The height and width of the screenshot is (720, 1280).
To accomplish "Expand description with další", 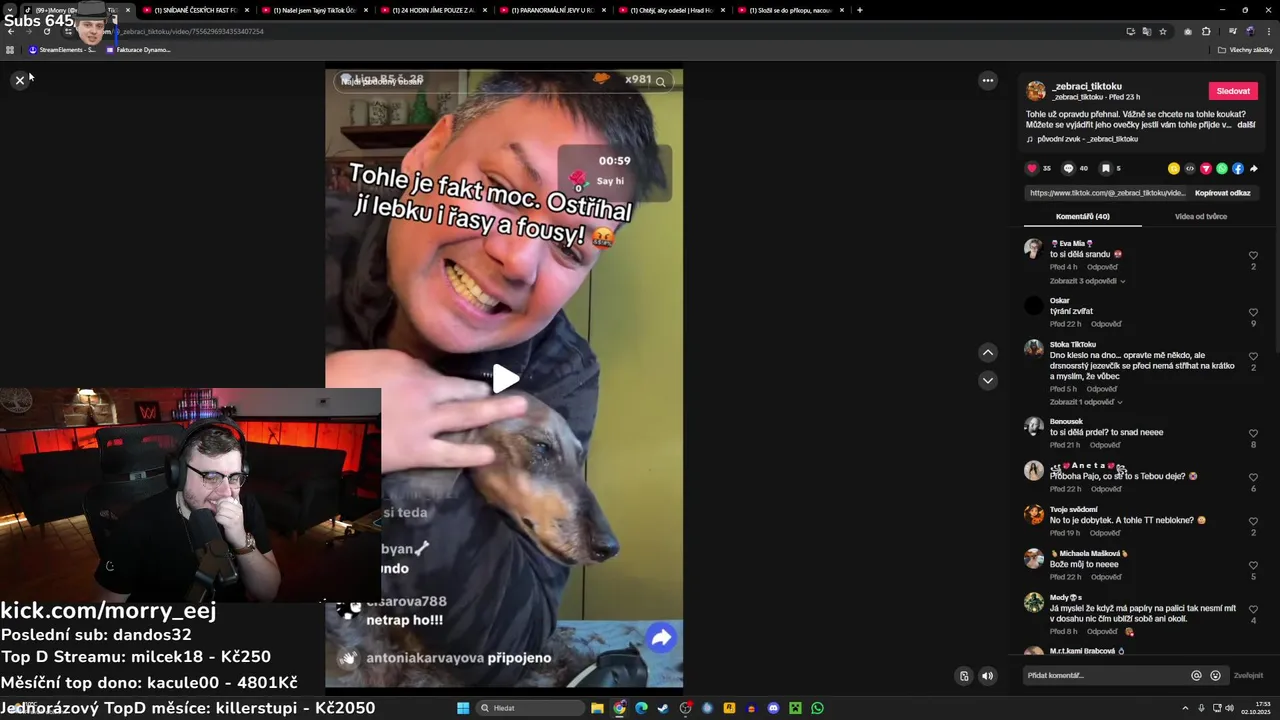I will (x=1246, y=125).
